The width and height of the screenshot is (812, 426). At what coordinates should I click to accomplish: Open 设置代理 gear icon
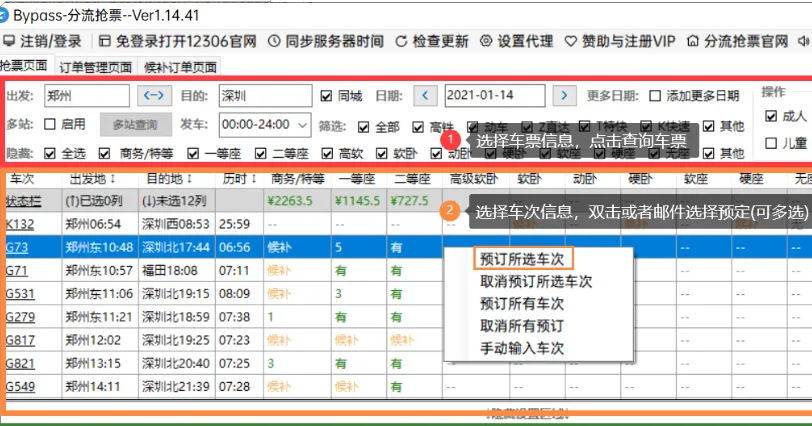tap(486, 41)
